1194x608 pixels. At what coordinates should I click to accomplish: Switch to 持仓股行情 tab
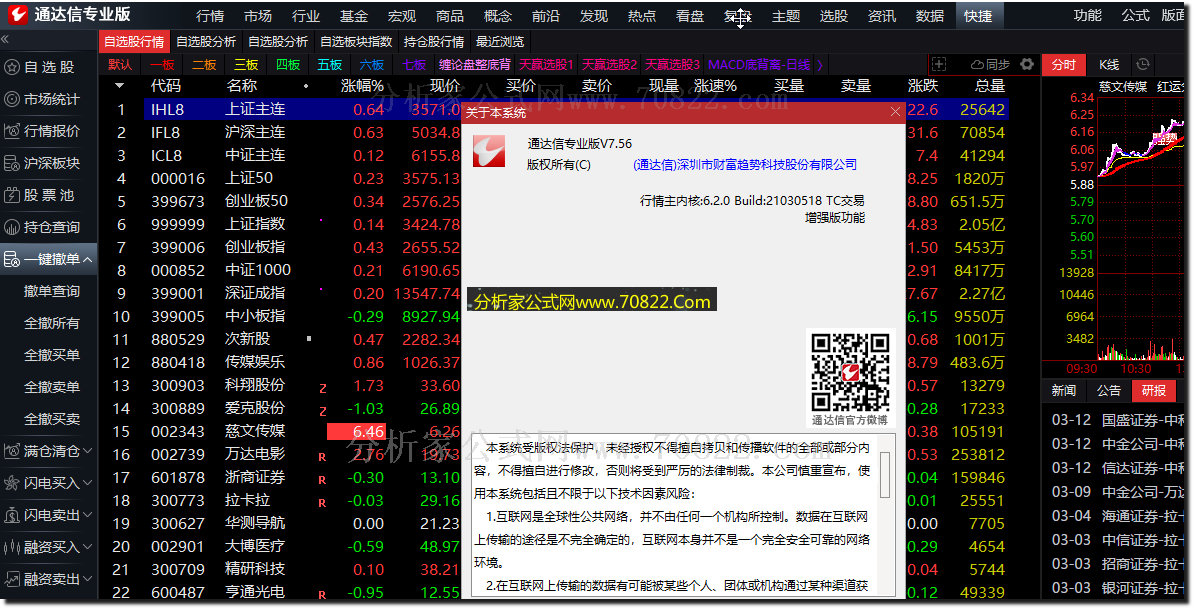[x=434, y=41]
